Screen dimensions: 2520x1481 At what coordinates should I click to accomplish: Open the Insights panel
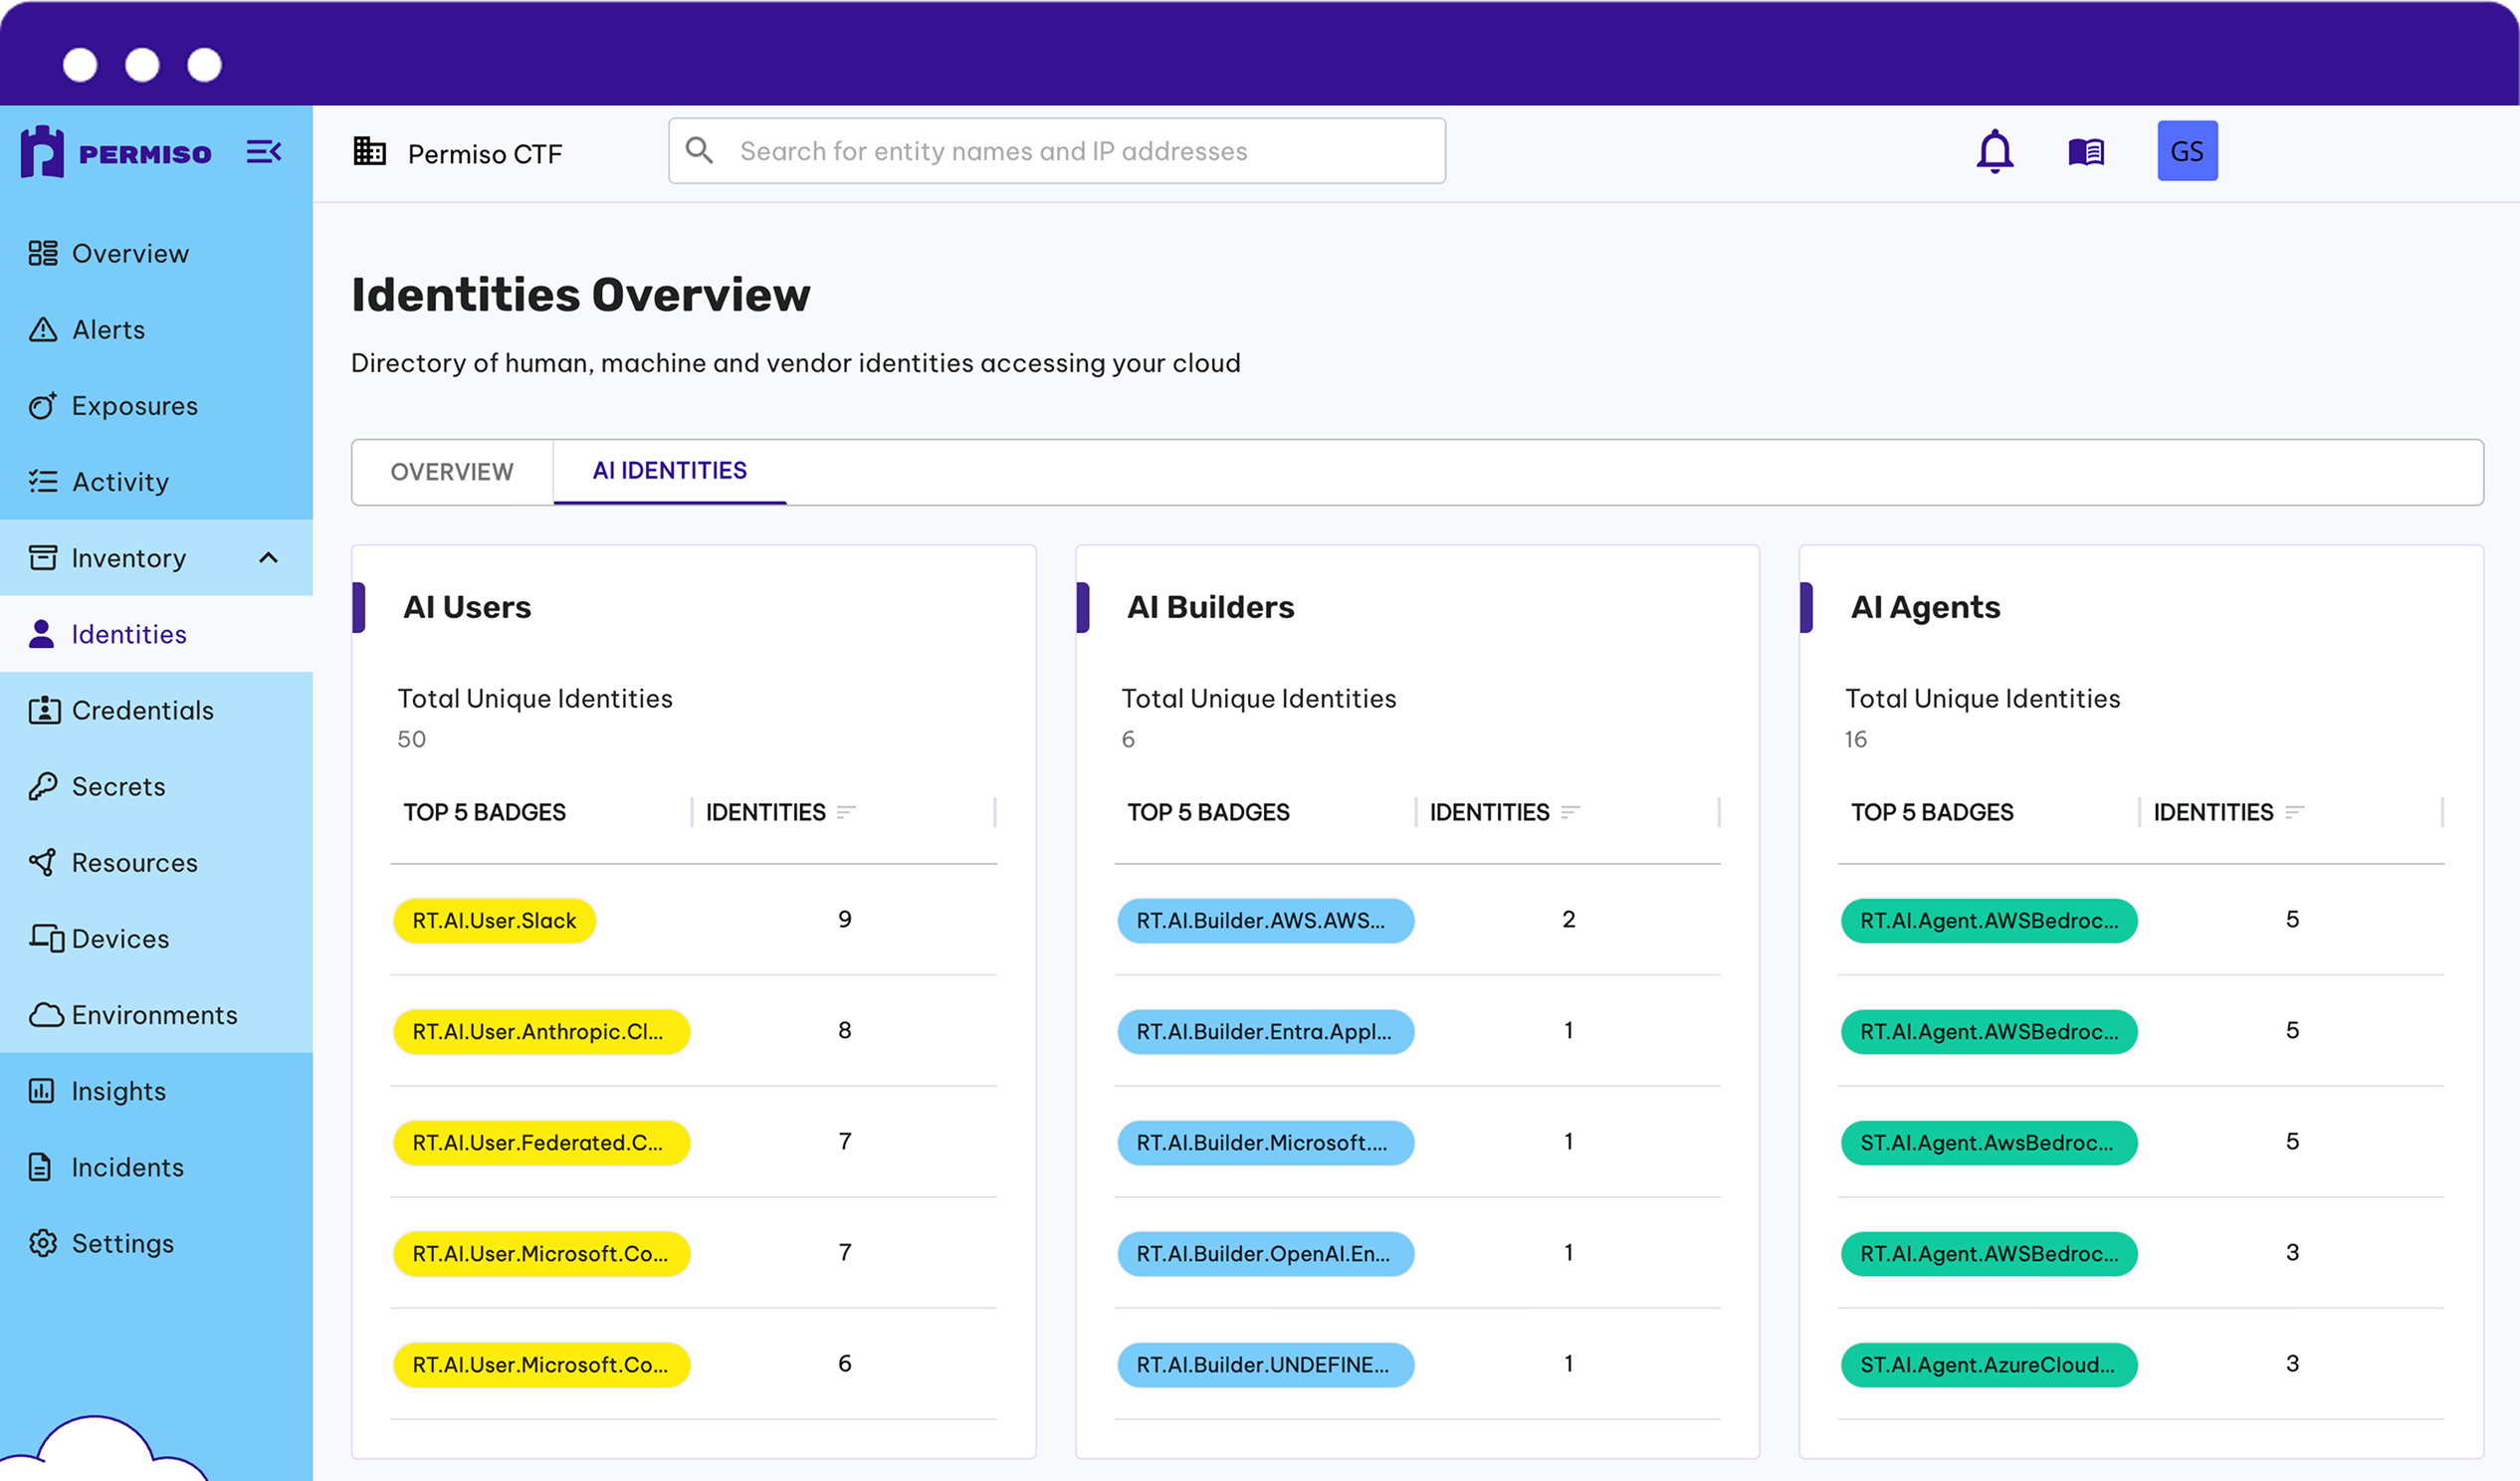(x=118, y=1090)
